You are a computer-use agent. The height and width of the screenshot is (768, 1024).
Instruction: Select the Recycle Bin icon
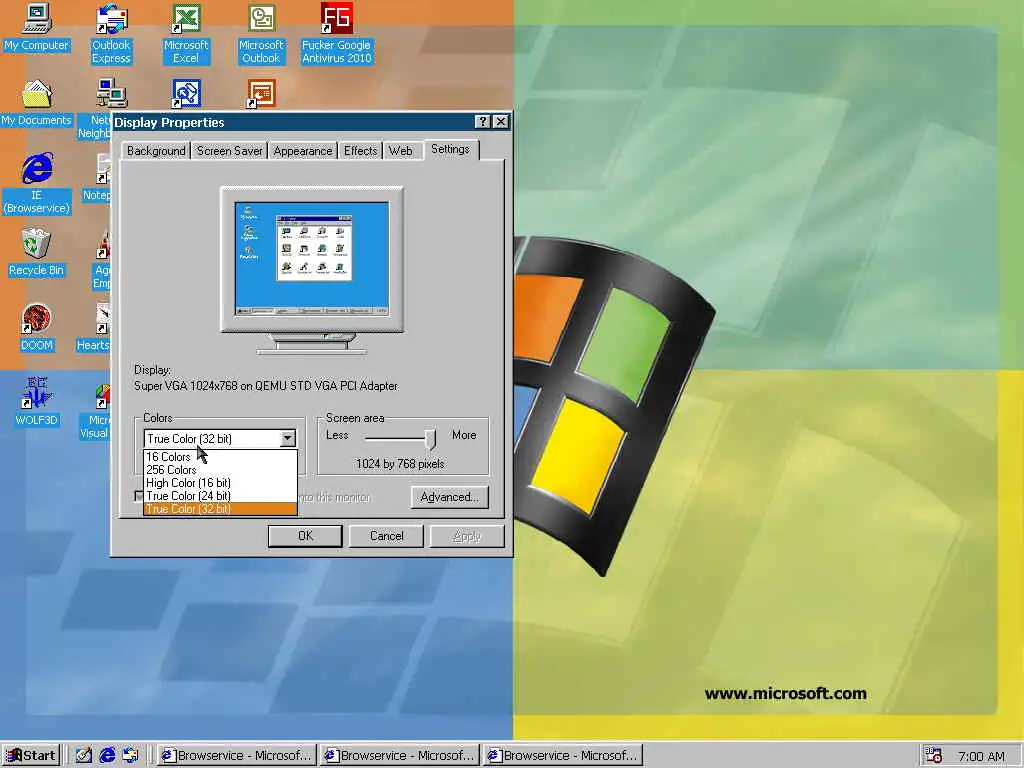37,251
